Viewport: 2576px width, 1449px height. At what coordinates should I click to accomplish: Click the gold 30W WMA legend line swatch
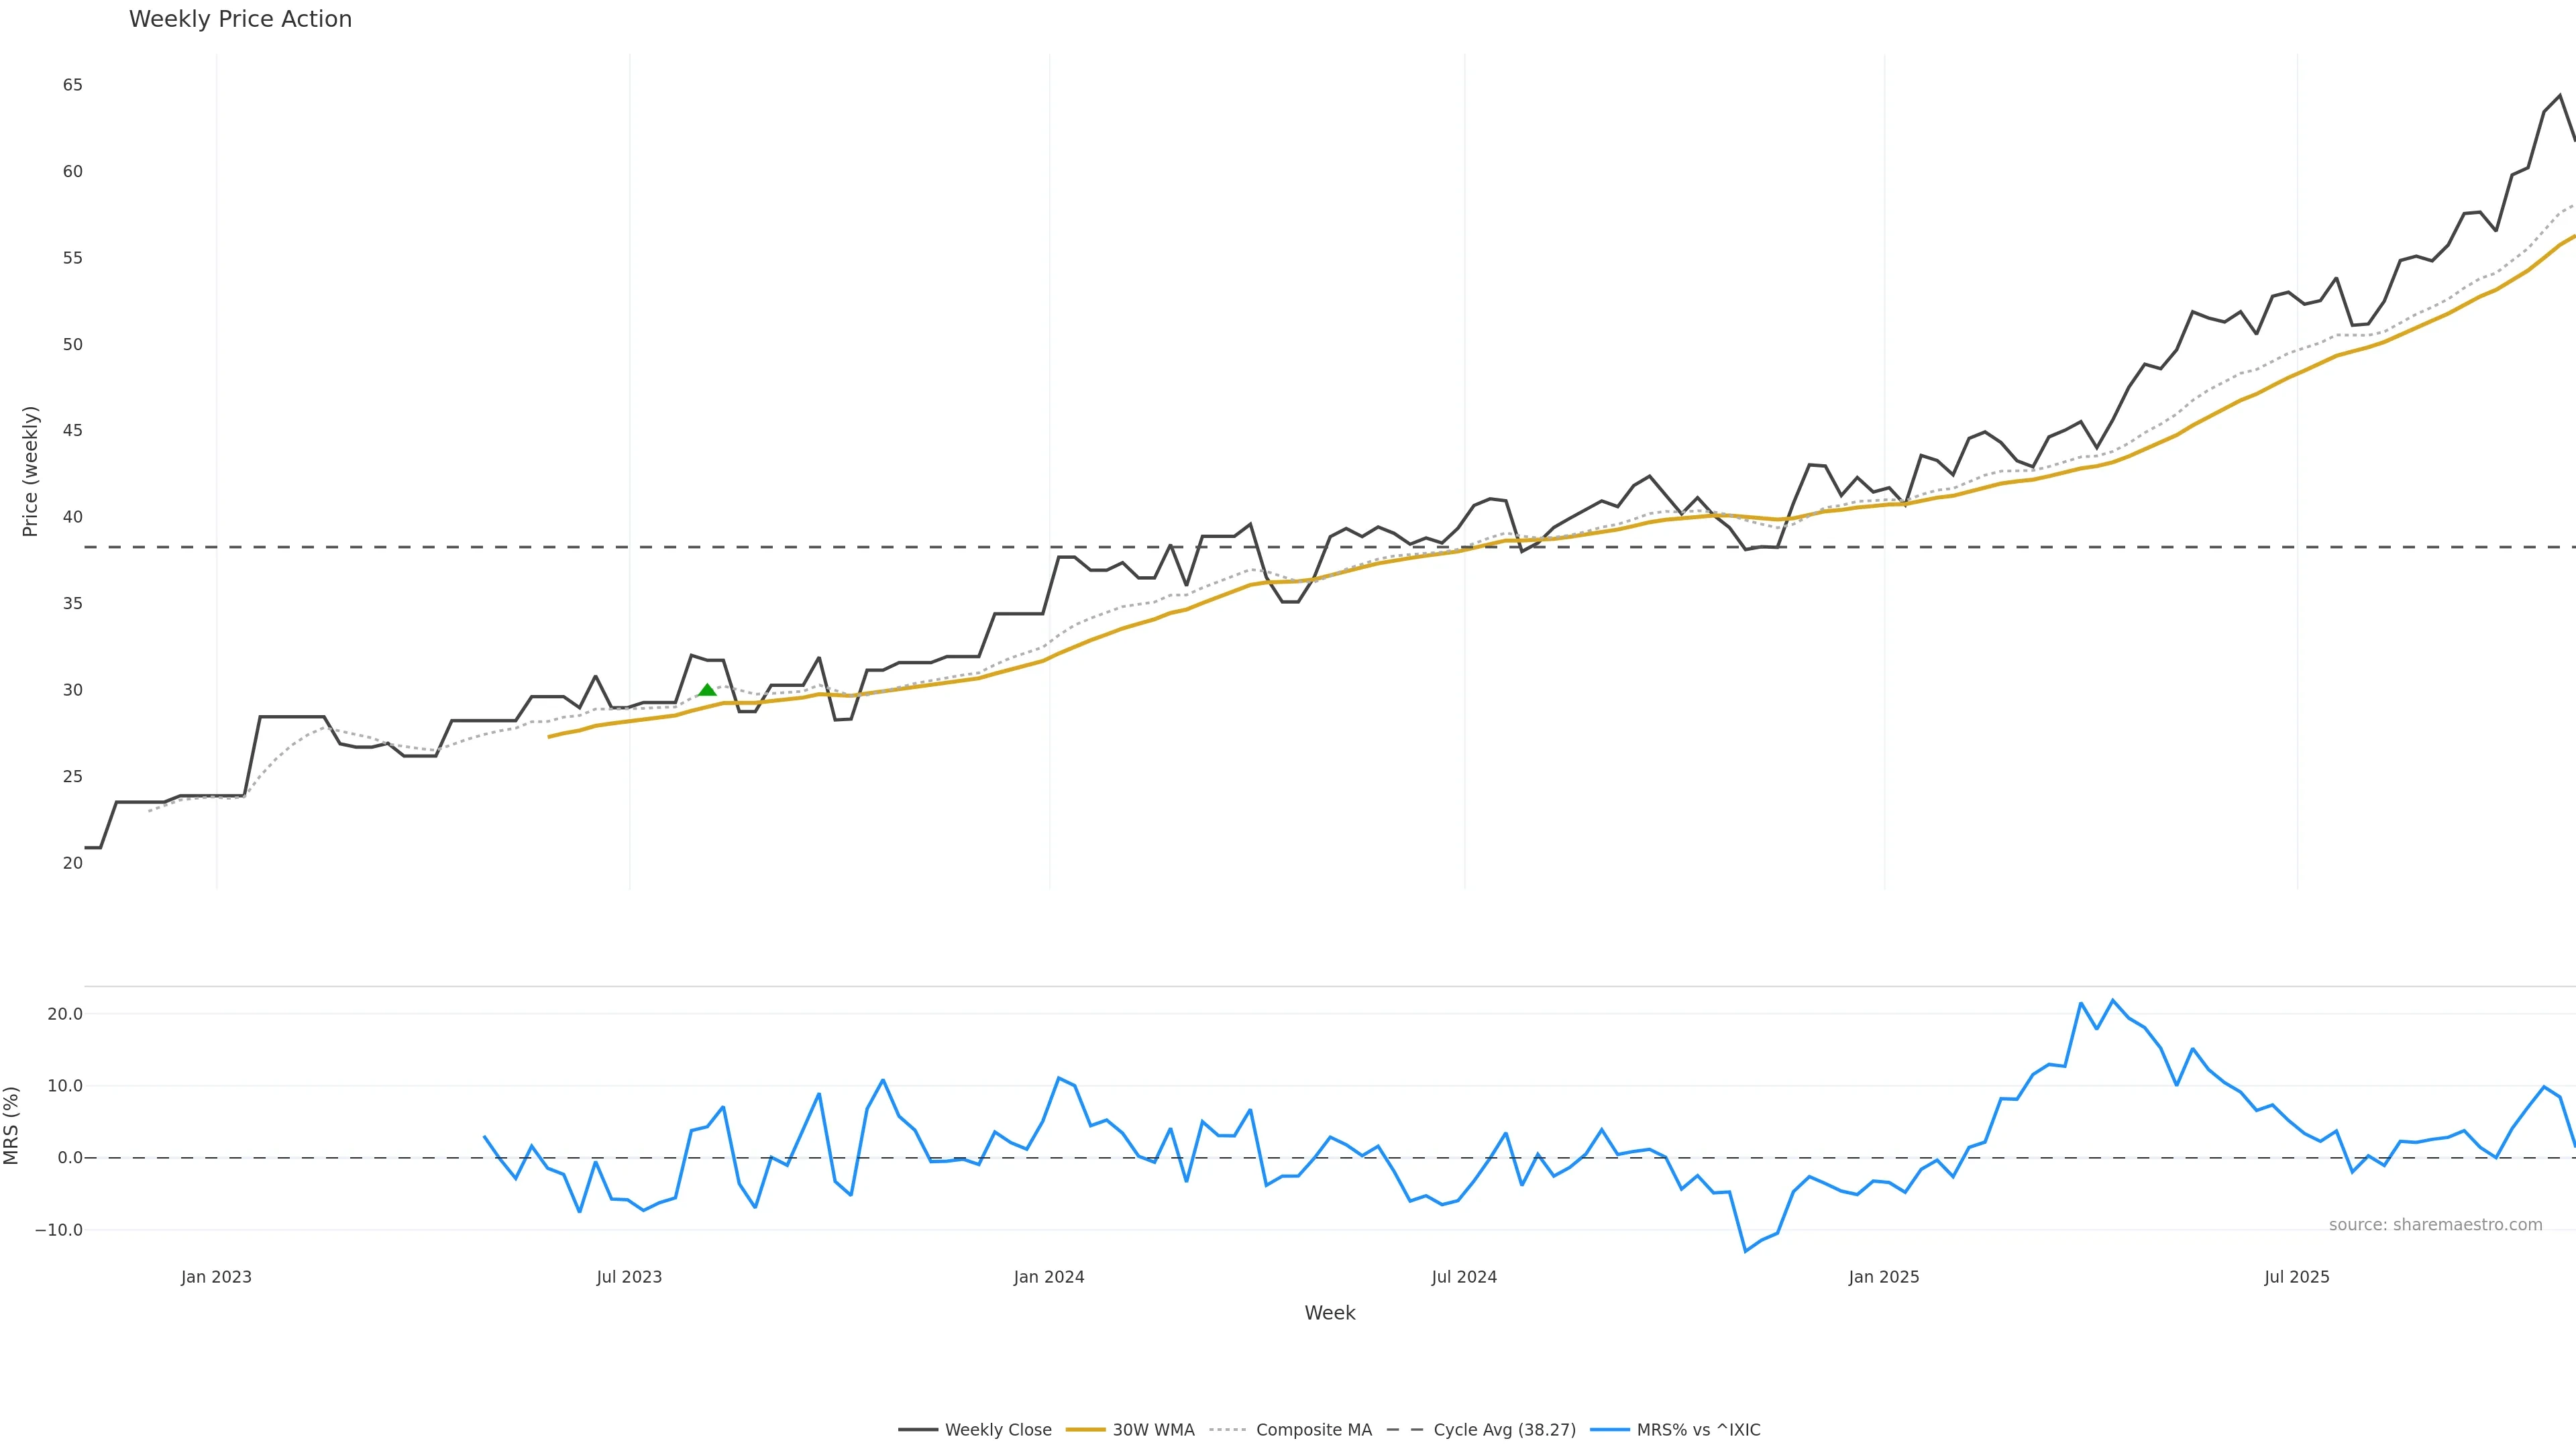point(1086,1430)
